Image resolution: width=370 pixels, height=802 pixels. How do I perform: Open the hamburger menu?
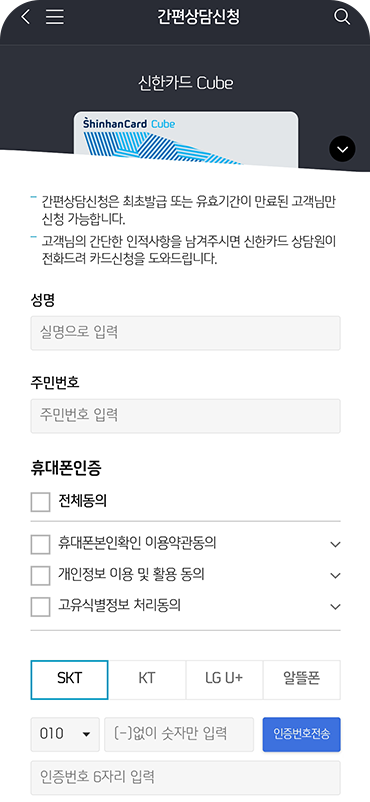pos(55,17)
